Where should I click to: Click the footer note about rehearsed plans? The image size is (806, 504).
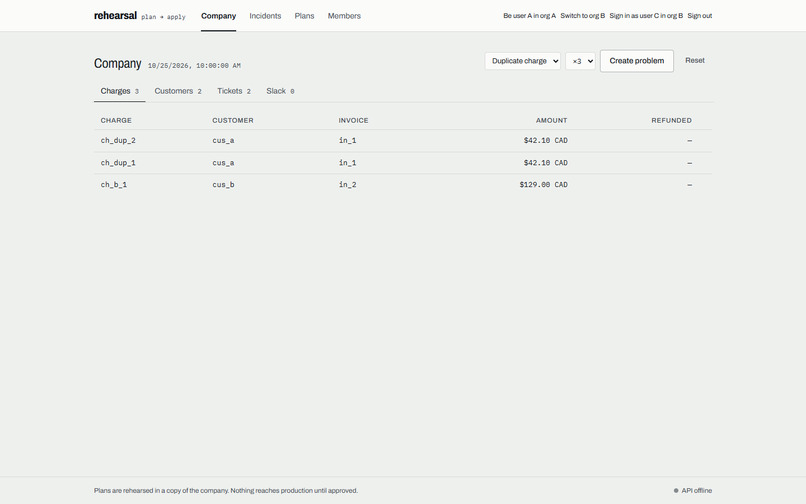[x=226, y=491]
